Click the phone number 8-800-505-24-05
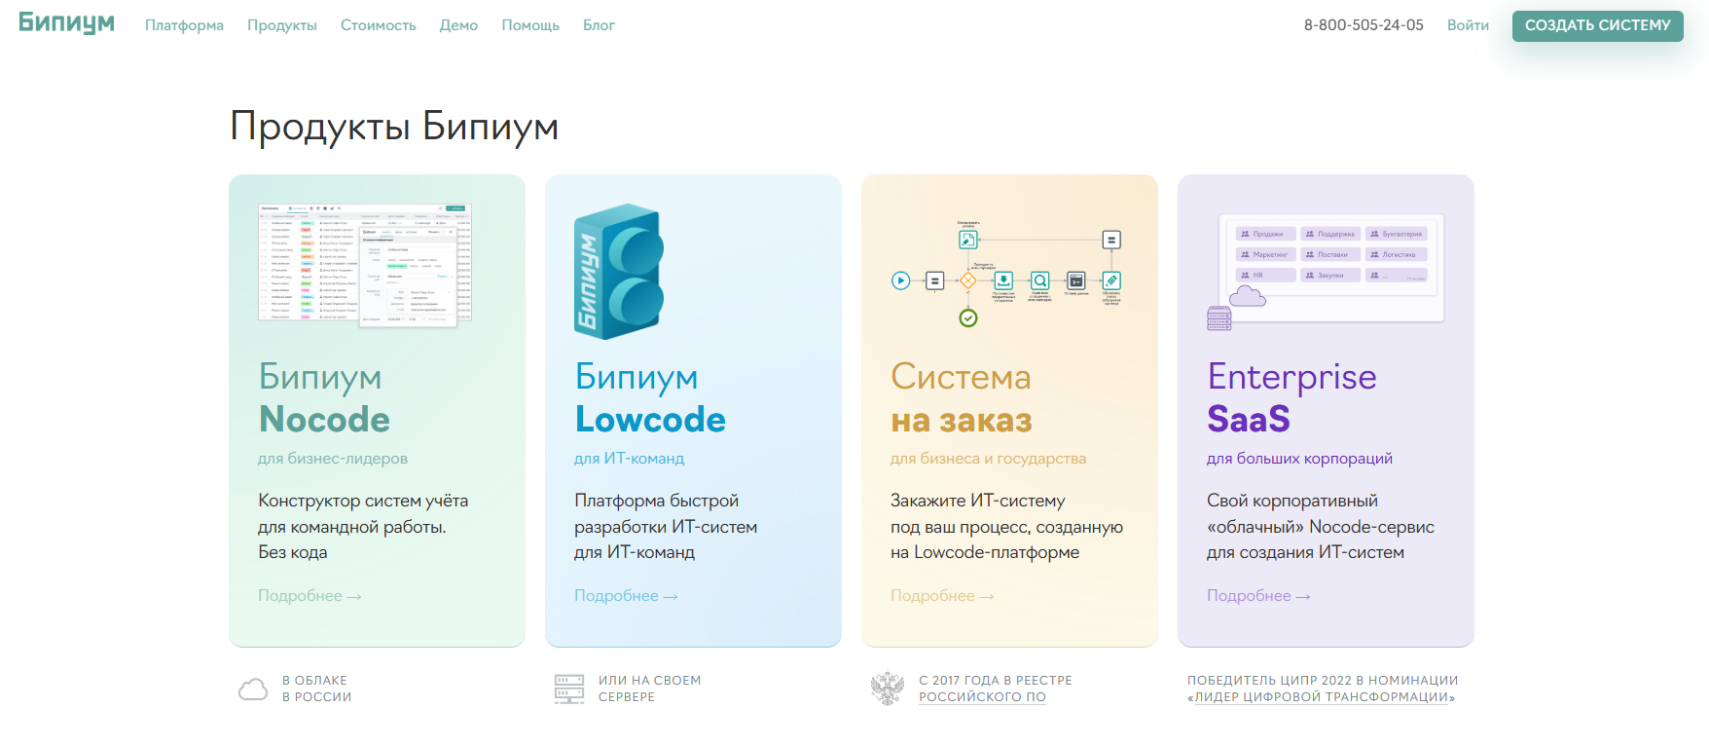This screenshot has width=1709, height=745. [1363, 25]
